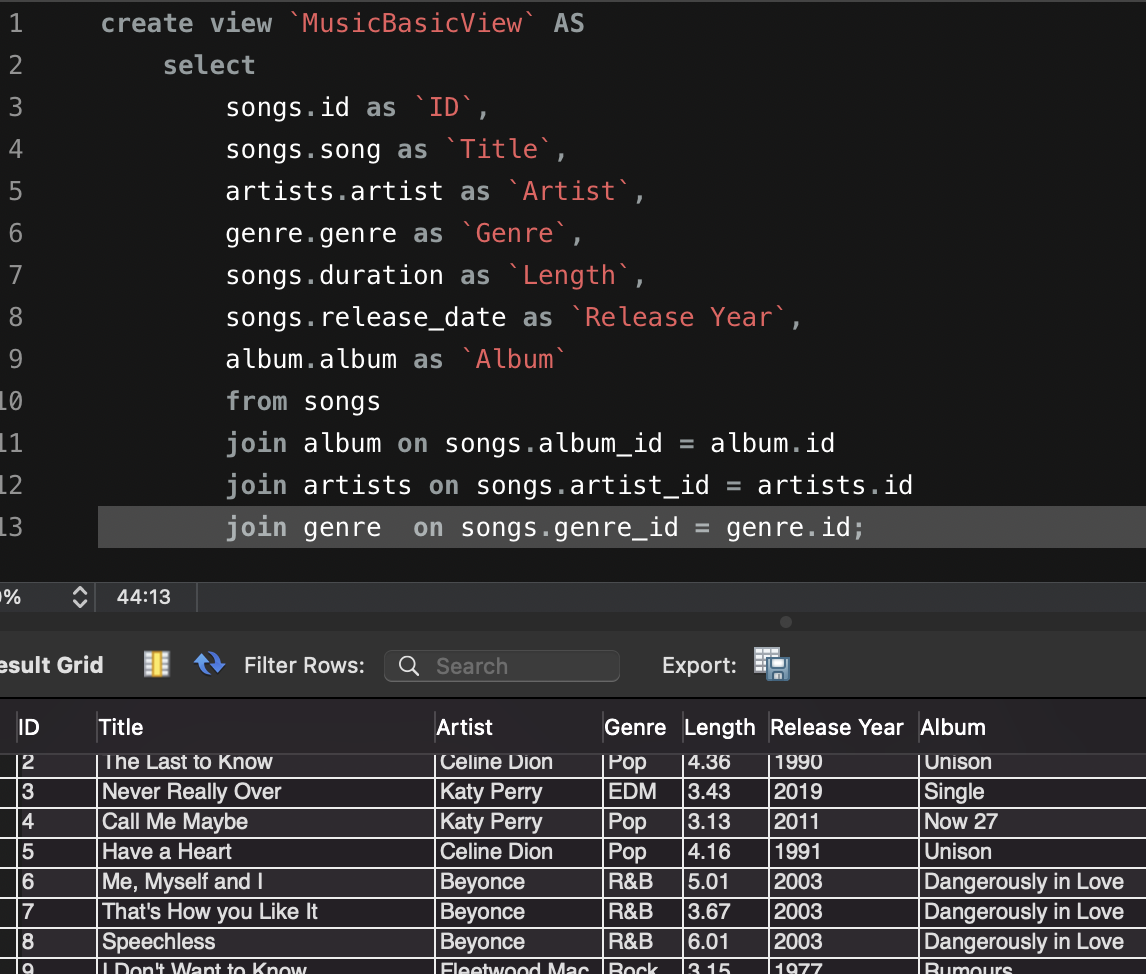Select That's How you Like It cell
Image resolution: width=1146 pixels, height=974 pixels.
point(265,912)
